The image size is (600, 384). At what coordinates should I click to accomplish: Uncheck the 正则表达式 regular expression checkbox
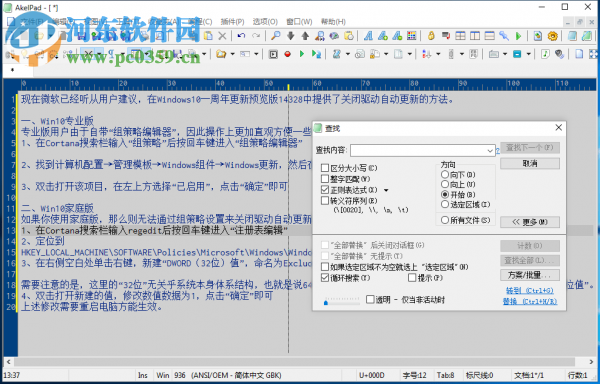(x=325, y=190)
